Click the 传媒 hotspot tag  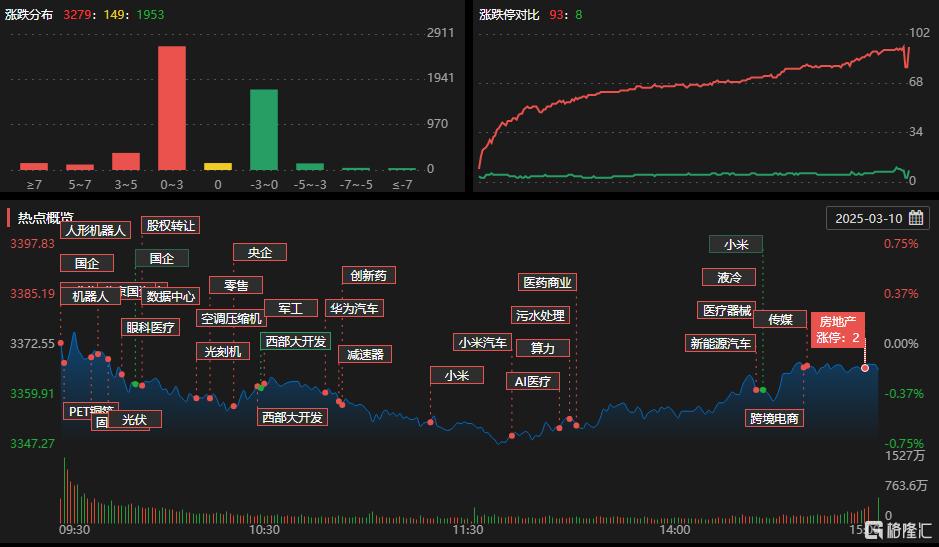[x=780, y=319]
